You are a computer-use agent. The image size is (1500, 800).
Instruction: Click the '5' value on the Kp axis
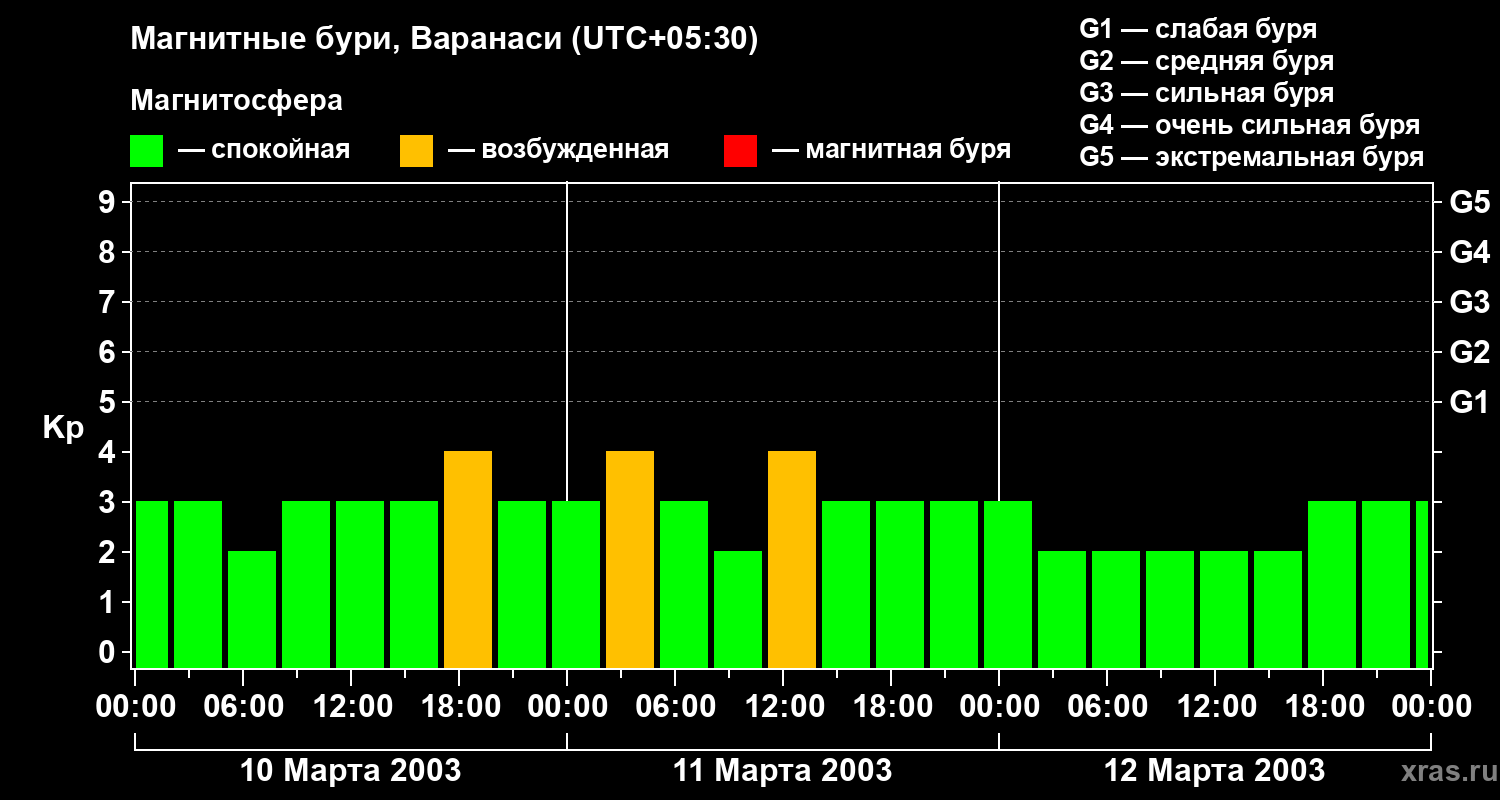[x=109, y=402]
